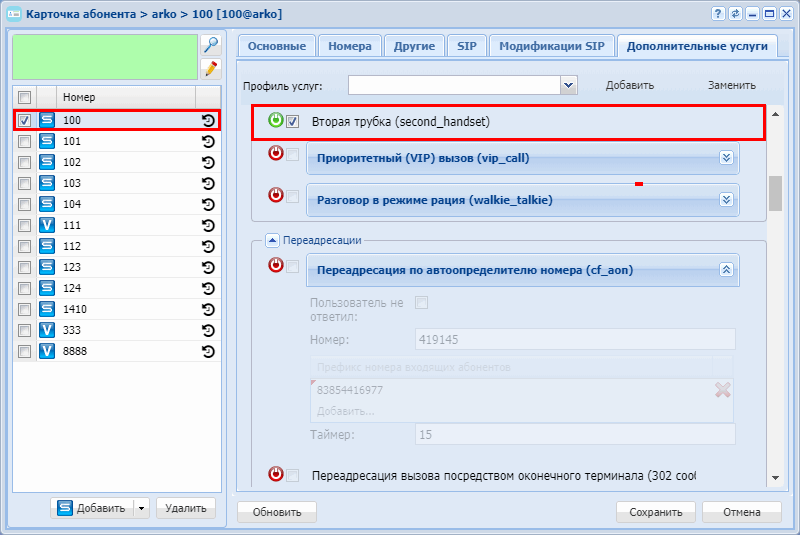Screen dimensions: 800x535
Task: Click history icon for subscriber 8888
Action: (x=208, y=351)
